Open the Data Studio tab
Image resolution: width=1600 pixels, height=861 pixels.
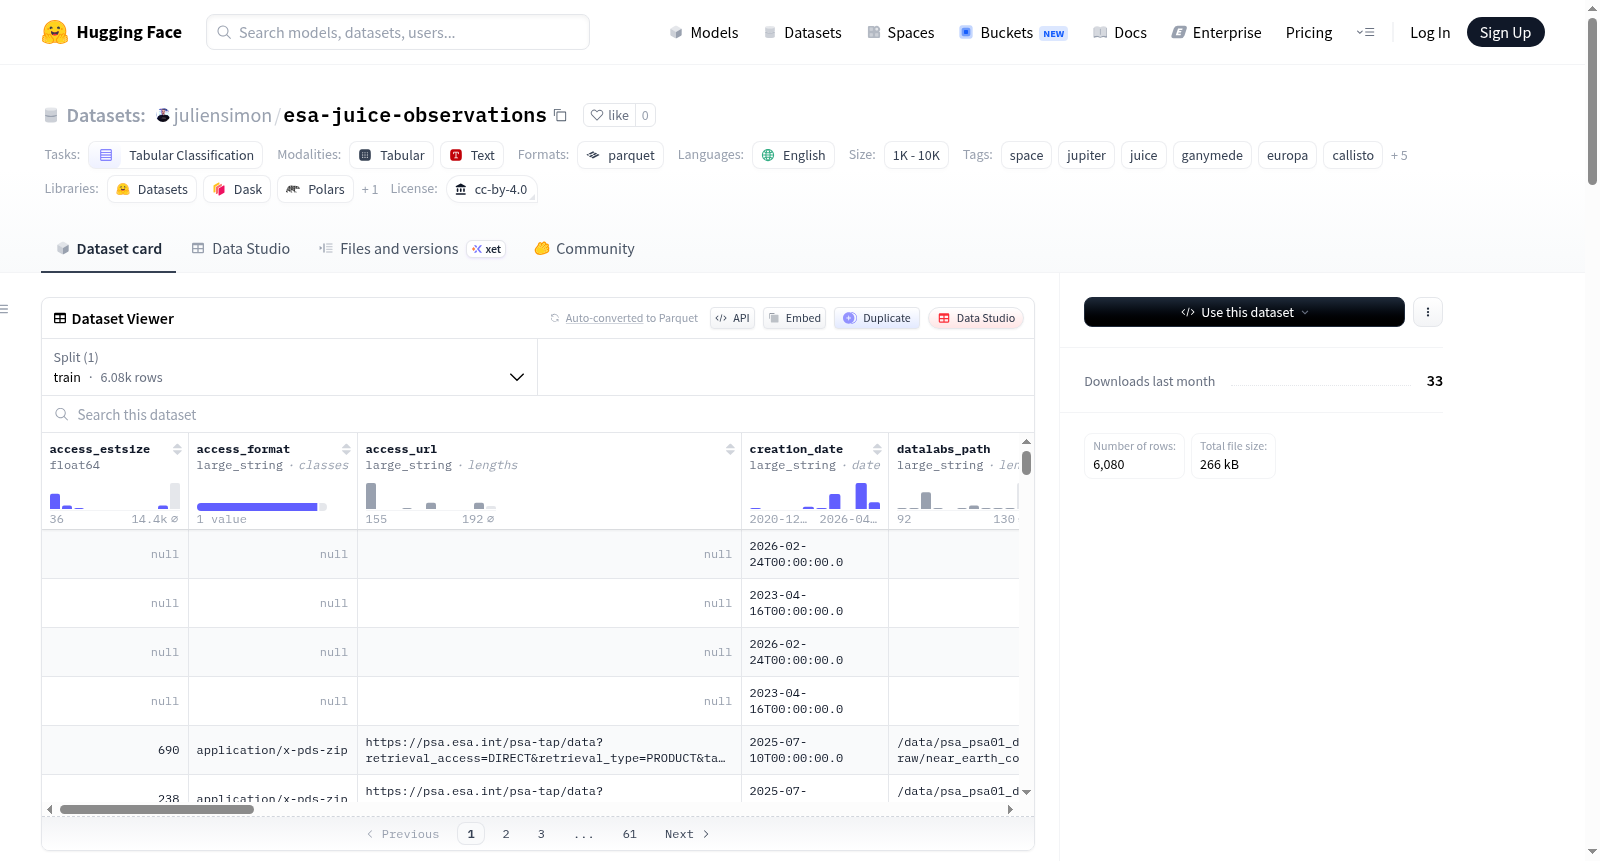240,248
